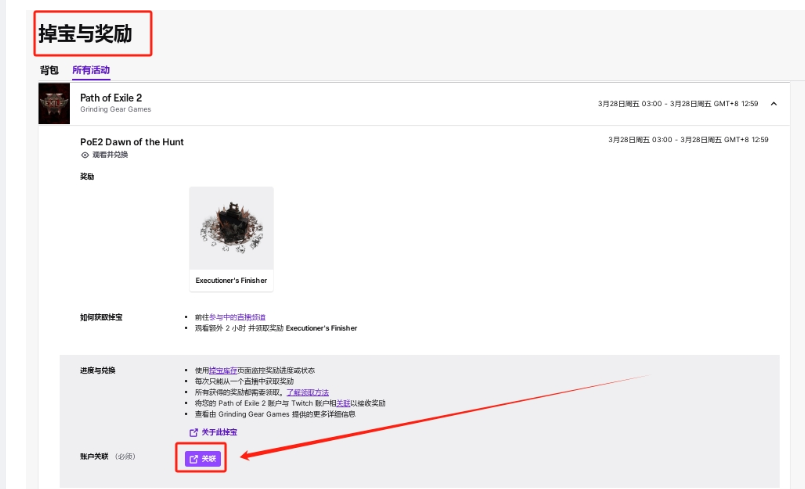Click the PoE2 Dawn of the Hunt heading
The height and width of the screenshot is (489, 805).
point(132,142)
